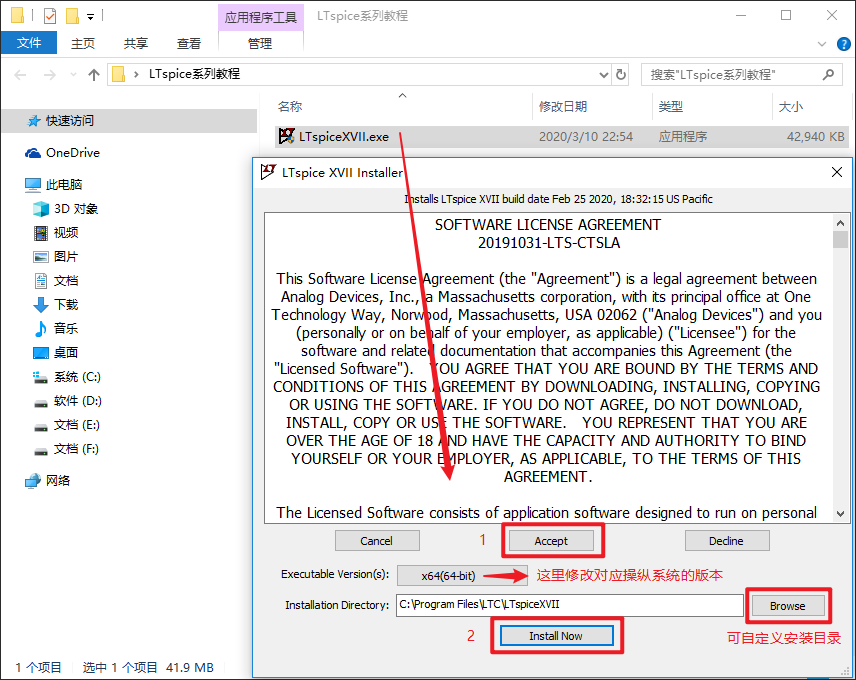Viewport: 856px width, 680px height.
Task: Expand the quick access toolbar customize arrow
Action: pos(89,16)
